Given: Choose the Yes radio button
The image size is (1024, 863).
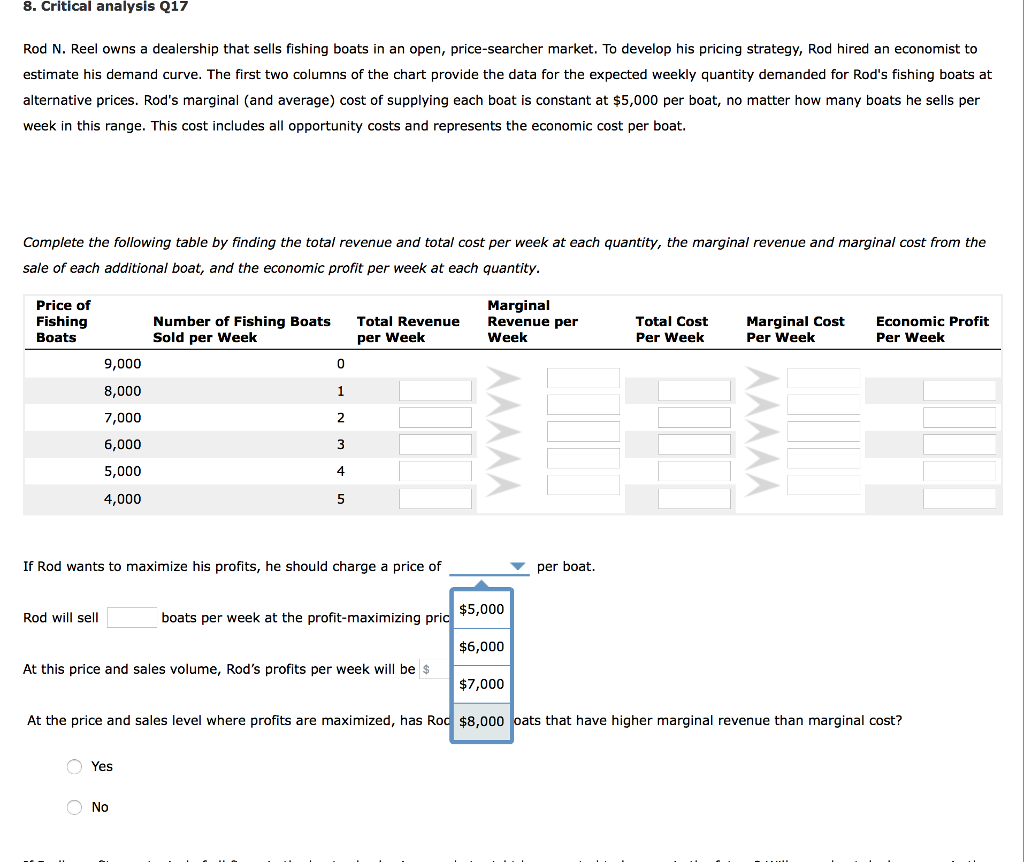Looking at the screenshot, I should click(74, 766).
